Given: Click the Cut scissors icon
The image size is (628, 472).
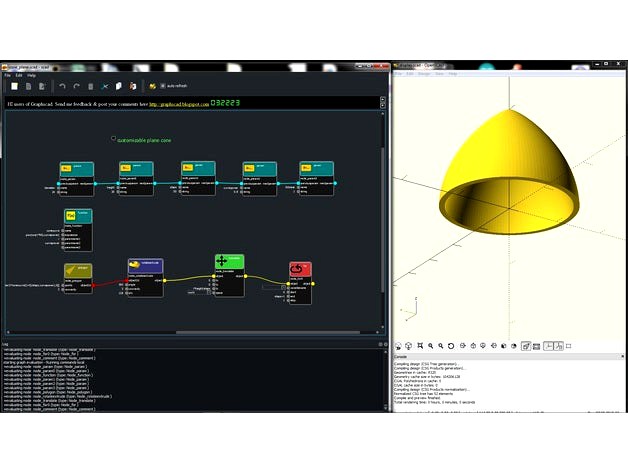Looking at the screenshot, I should [105, 87].
